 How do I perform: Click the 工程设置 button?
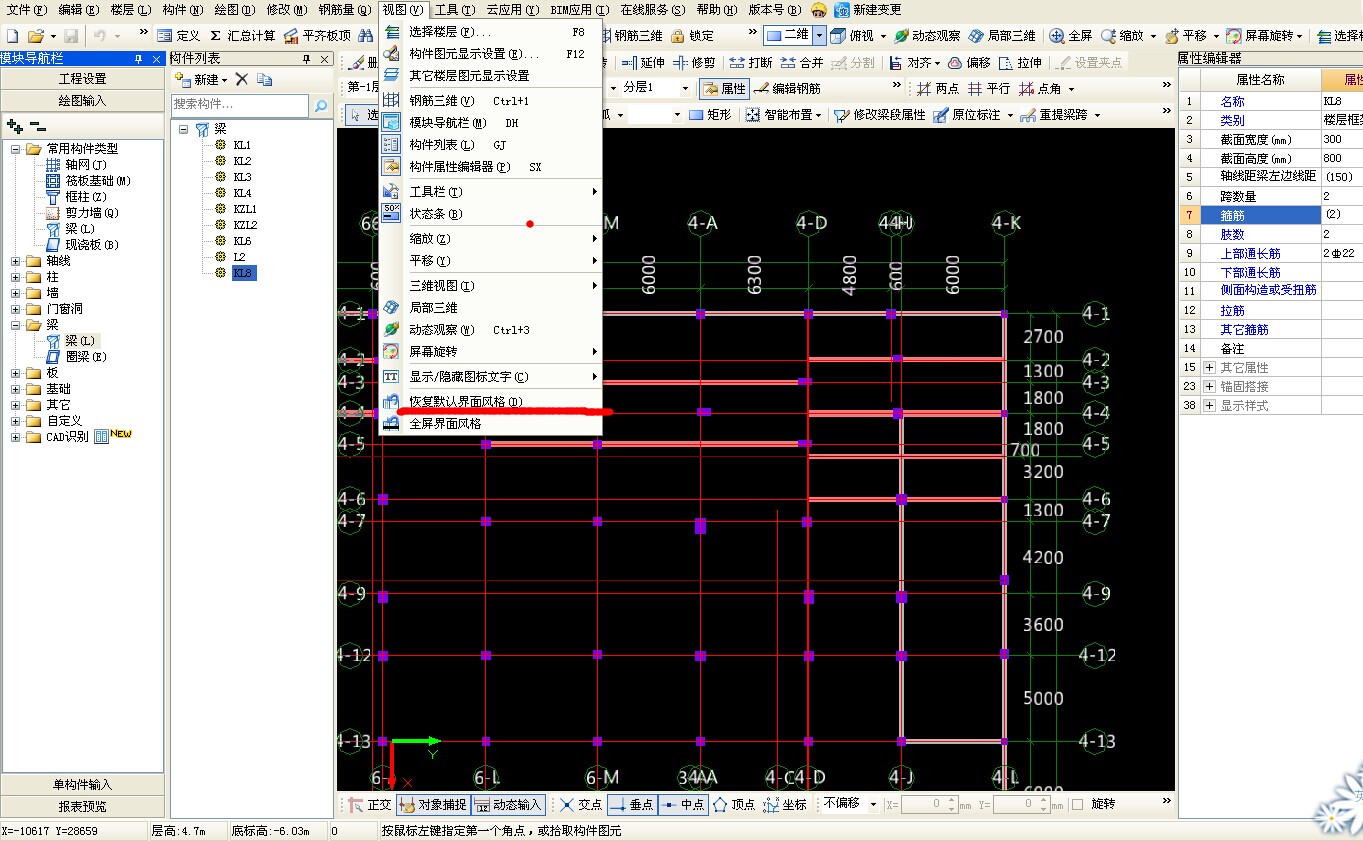pos(83,79)
